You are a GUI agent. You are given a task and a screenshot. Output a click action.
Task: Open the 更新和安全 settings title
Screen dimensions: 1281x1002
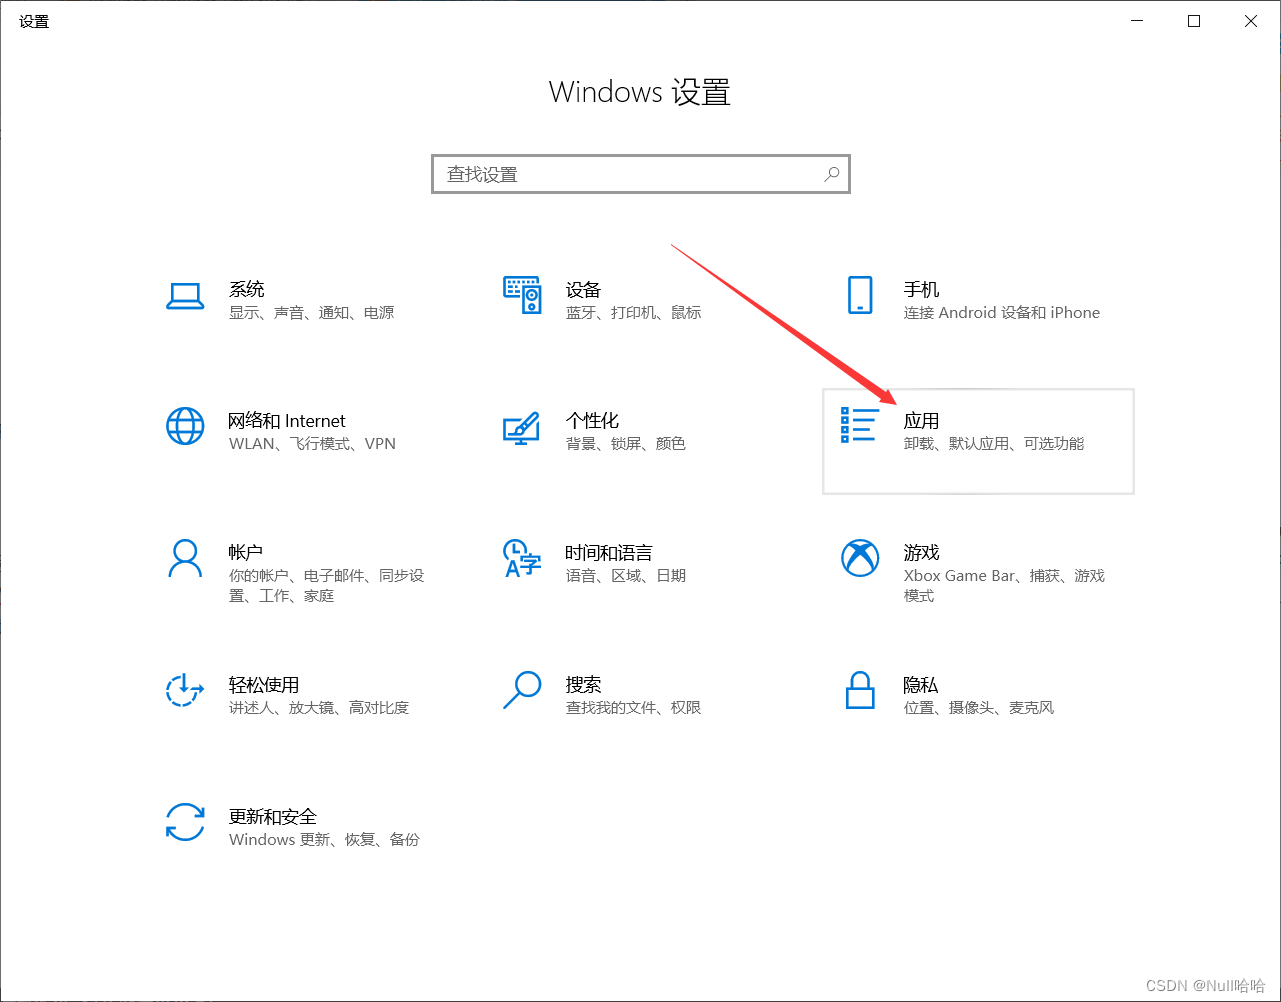273,817
